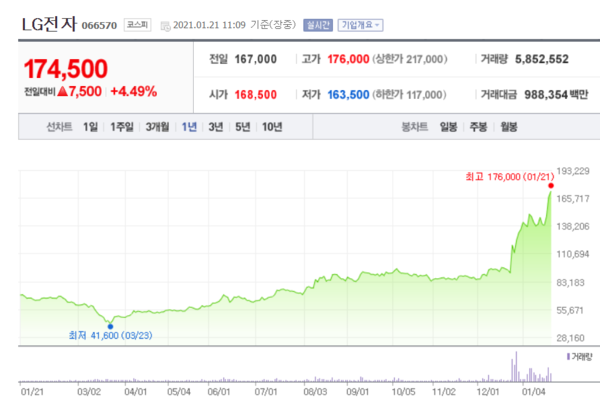Click the 최저 41,600 (03/23) label
The image size is (600, 408).
tap(111, 336)
